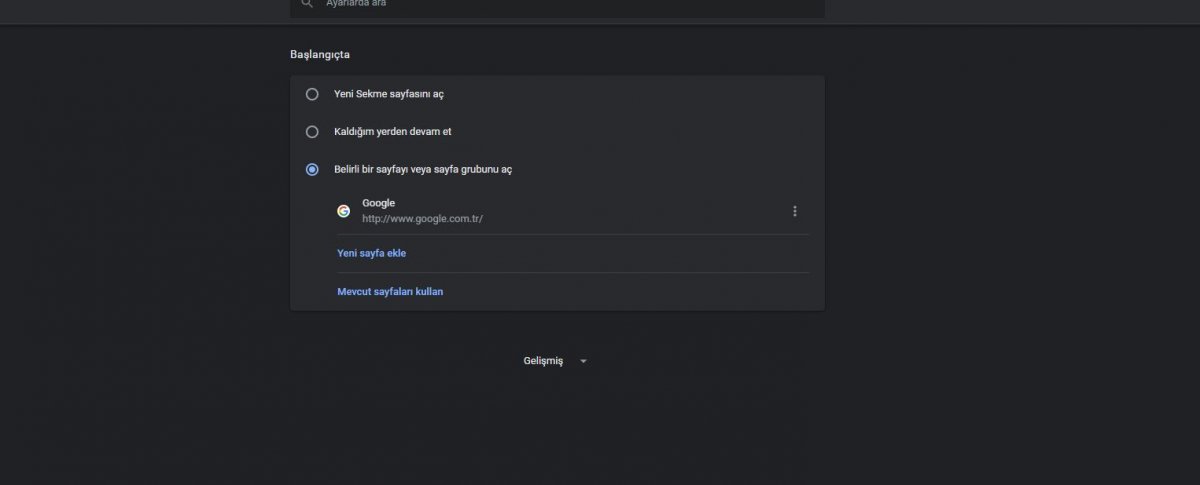Click the "Yeni Sekme sayfasını aç" label text
The width and height of the screenshot is (1200, 485).
pos(388,94)
